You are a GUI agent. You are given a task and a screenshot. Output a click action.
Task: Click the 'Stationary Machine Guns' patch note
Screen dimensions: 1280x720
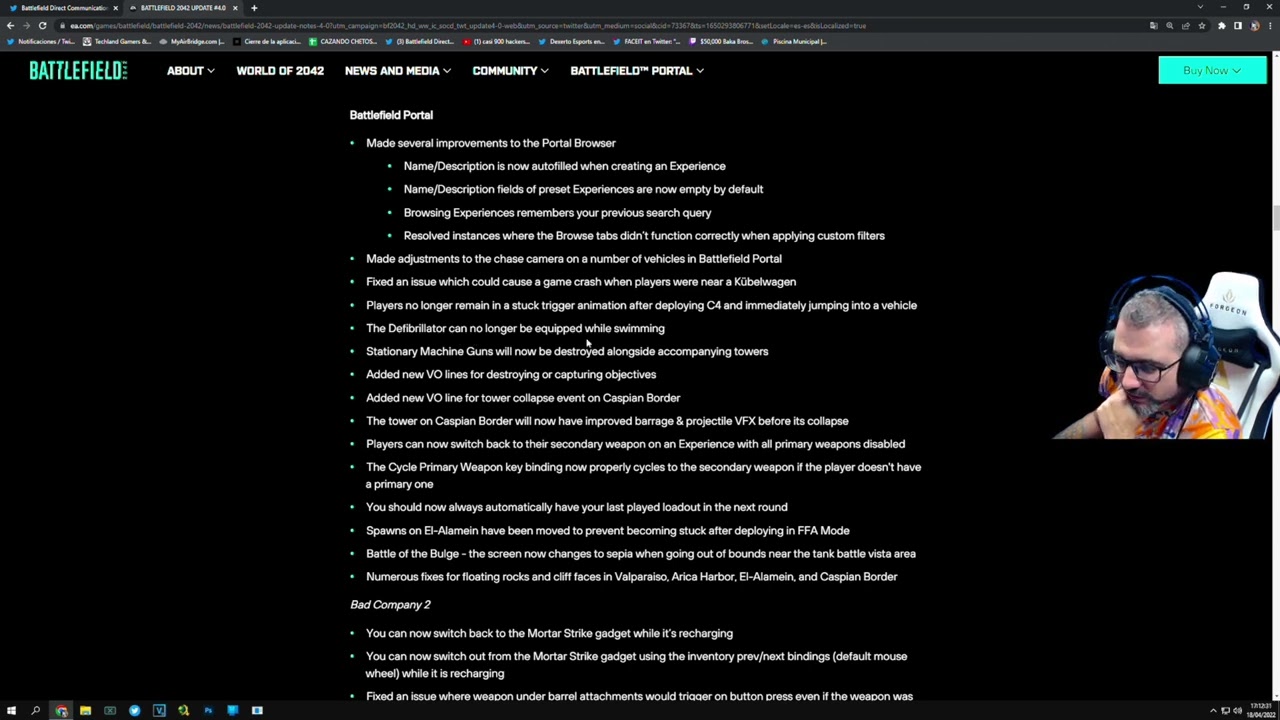[567, 351]
